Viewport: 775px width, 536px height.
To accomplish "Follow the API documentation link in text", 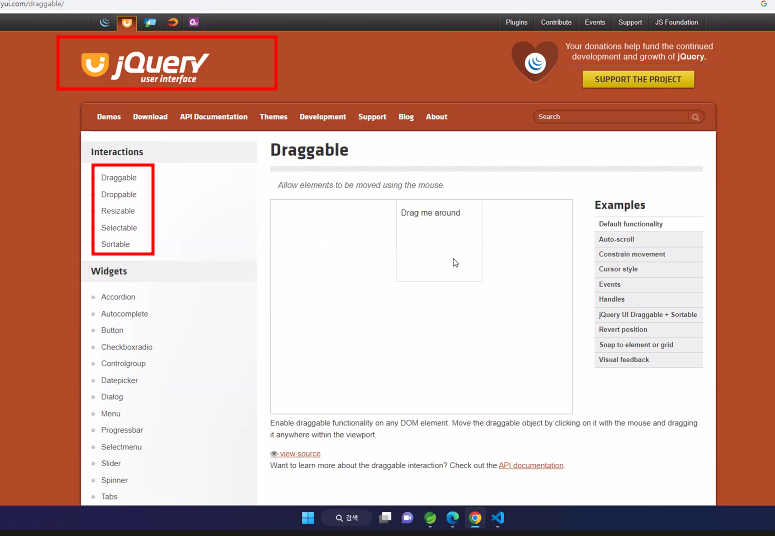I will pyautogui.click(x=531, y=465).
